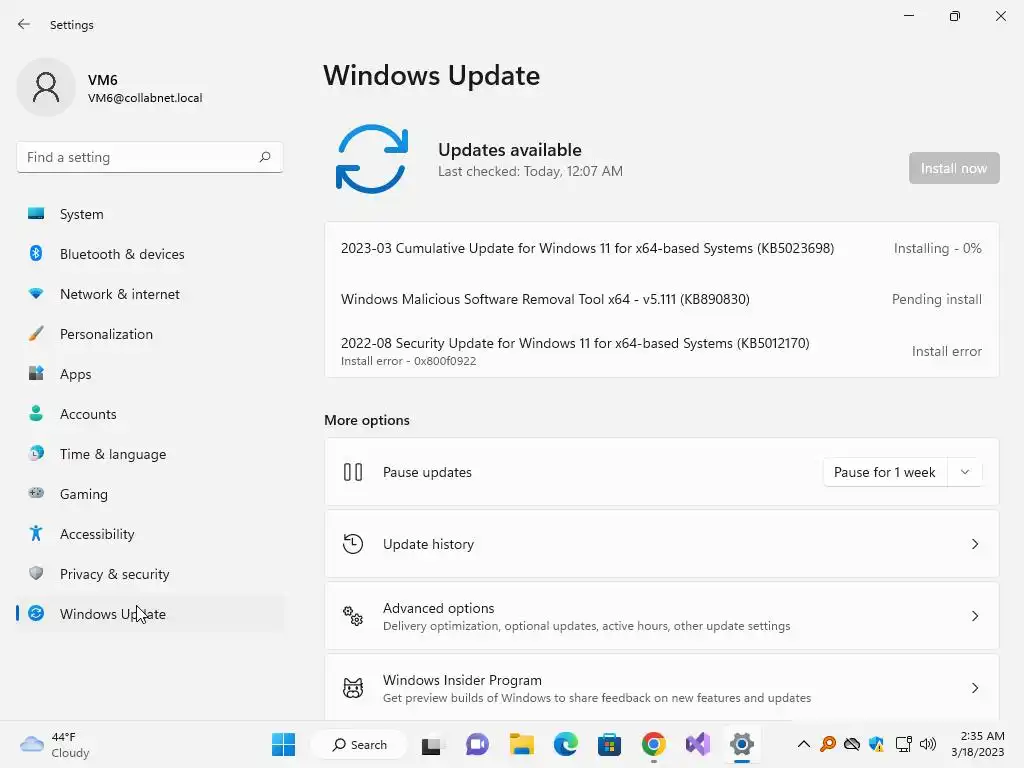This screenshot has height=768, width=1024.
Task: Open the weather widget showing 44°F Cloudy
Action: pyautogui.click(x=55, y=744)
